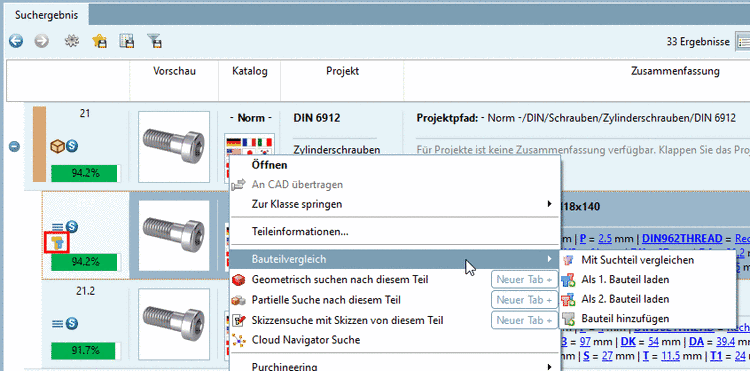Click the - Norm - catalog label
This screenshot has width=750, height=371.
(x=251, y=118)
